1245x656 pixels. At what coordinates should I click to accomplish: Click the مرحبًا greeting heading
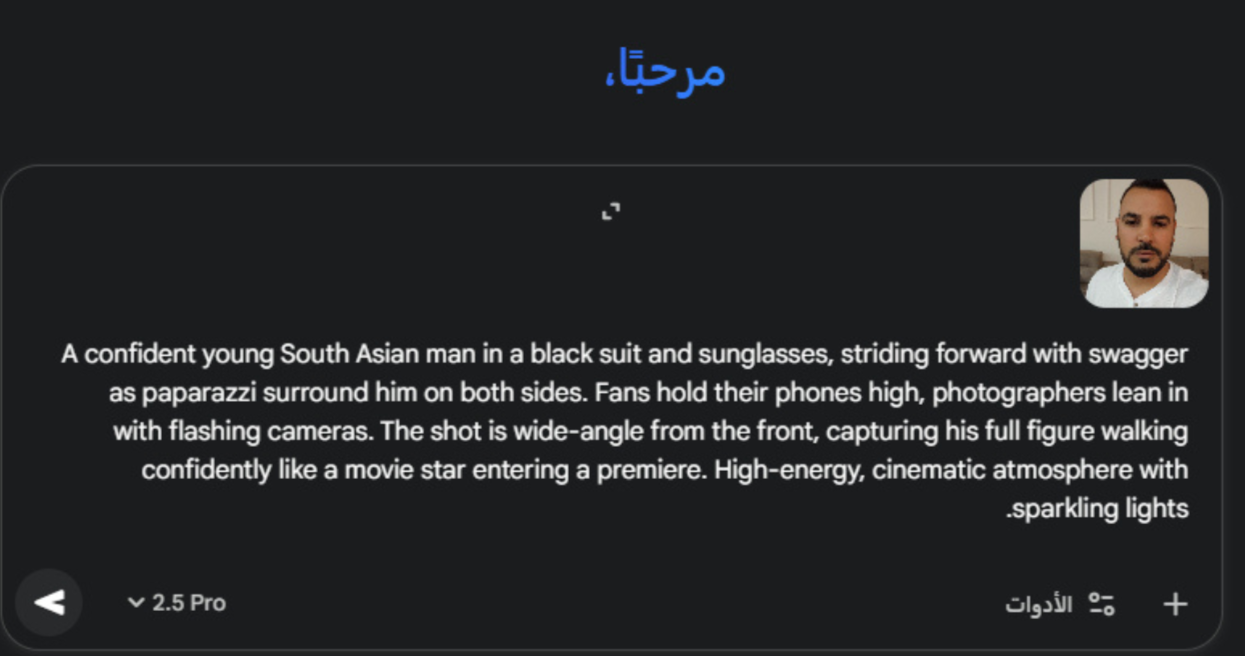(665, 70)
